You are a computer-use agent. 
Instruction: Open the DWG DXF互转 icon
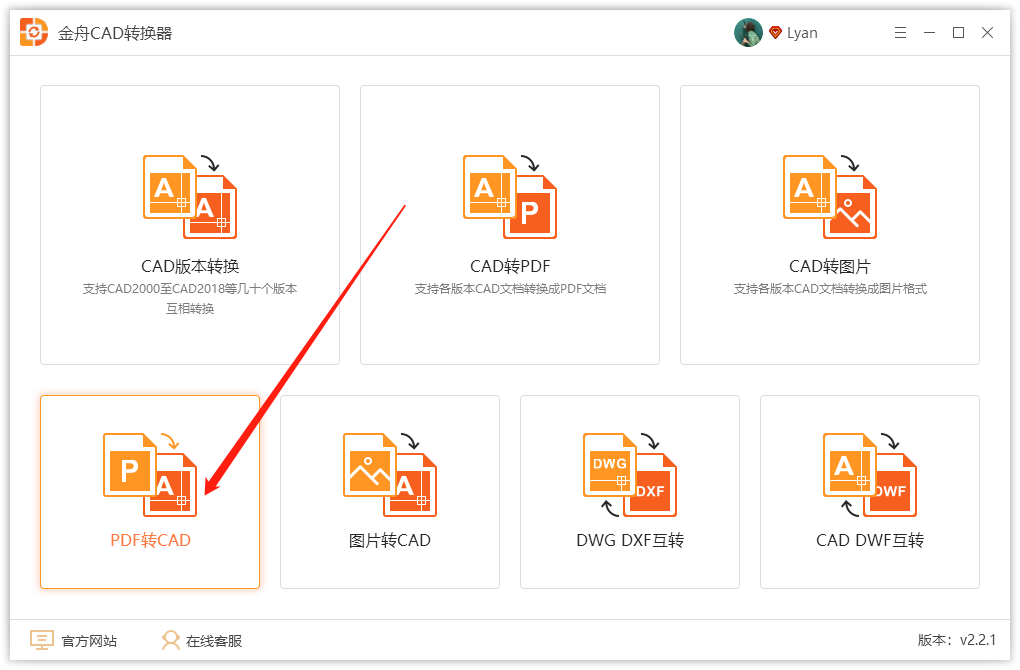click(x=630, y=475)
